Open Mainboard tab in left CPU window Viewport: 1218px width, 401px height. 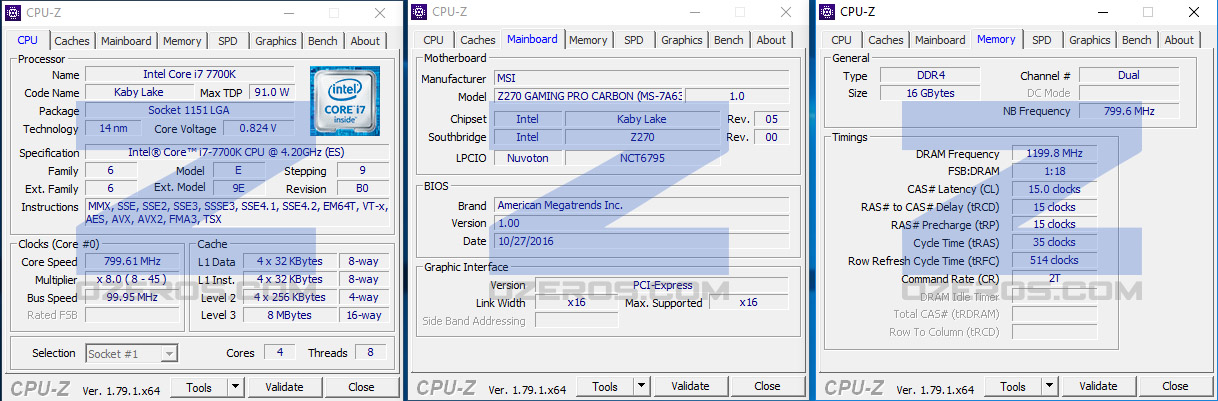[126, 41]
